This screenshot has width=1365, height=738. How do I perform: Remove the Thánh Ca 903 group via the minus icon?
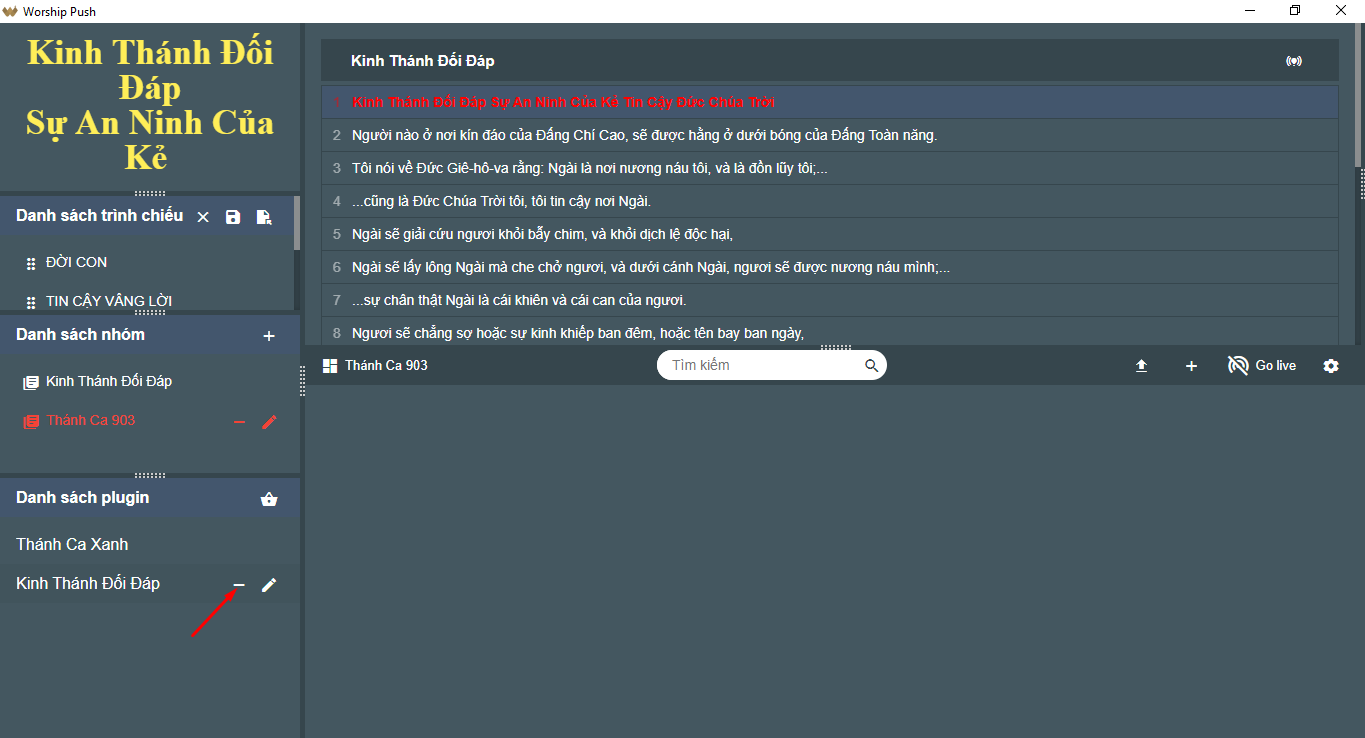[x=239, y=422]
